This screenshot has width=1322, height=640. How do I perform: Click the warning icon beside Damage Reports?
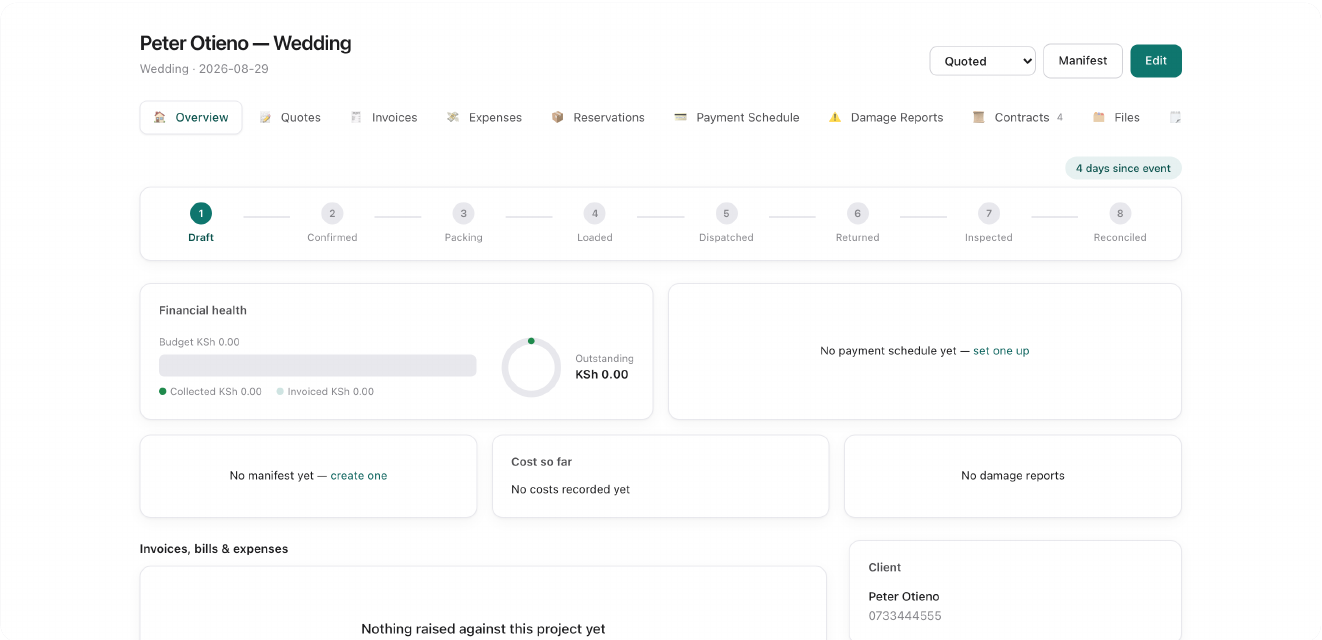pos(835,117)
